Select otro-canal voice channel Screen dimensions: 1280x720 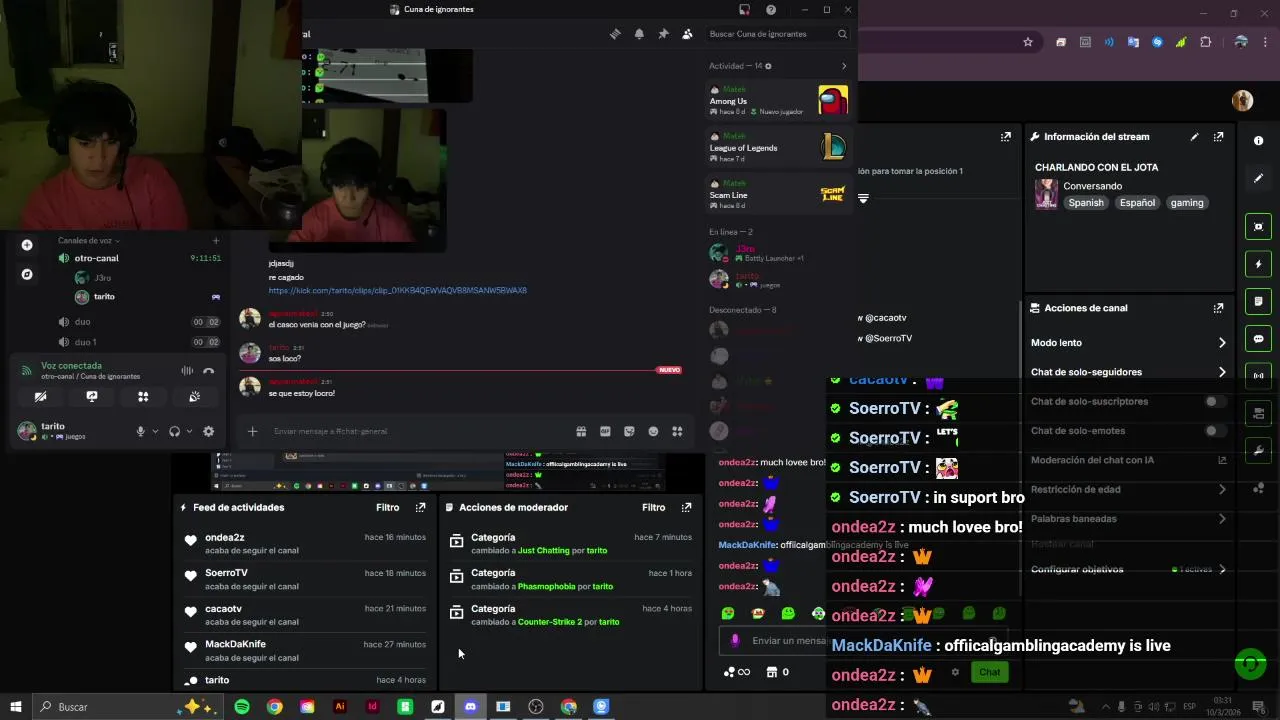(140, 258)
